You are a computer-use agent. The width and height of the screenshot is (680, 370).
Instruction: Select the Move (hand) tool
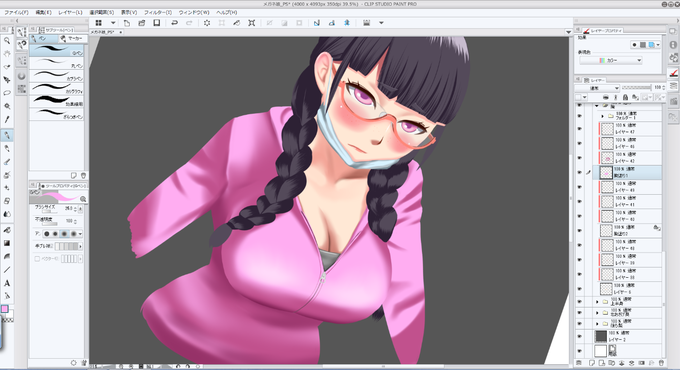tap(7, 53)
